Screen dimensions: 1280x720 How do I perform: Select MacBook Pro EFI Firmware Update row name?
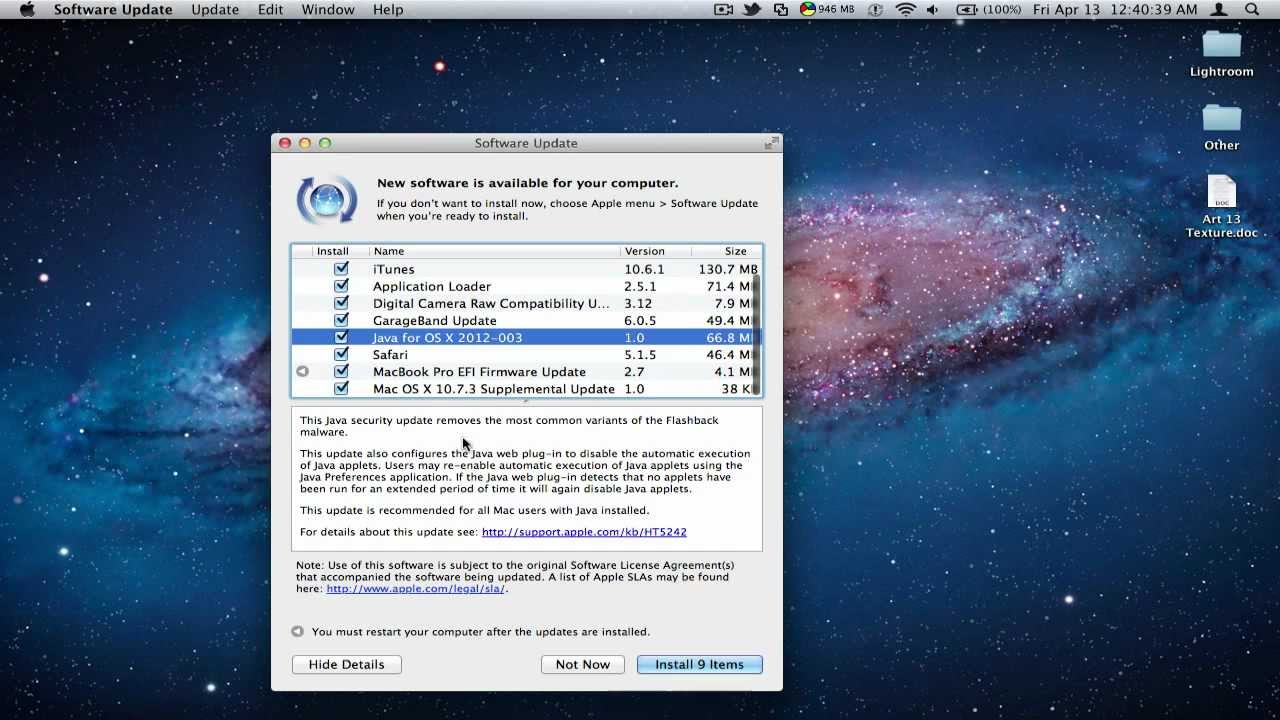(x=479, y=372)
